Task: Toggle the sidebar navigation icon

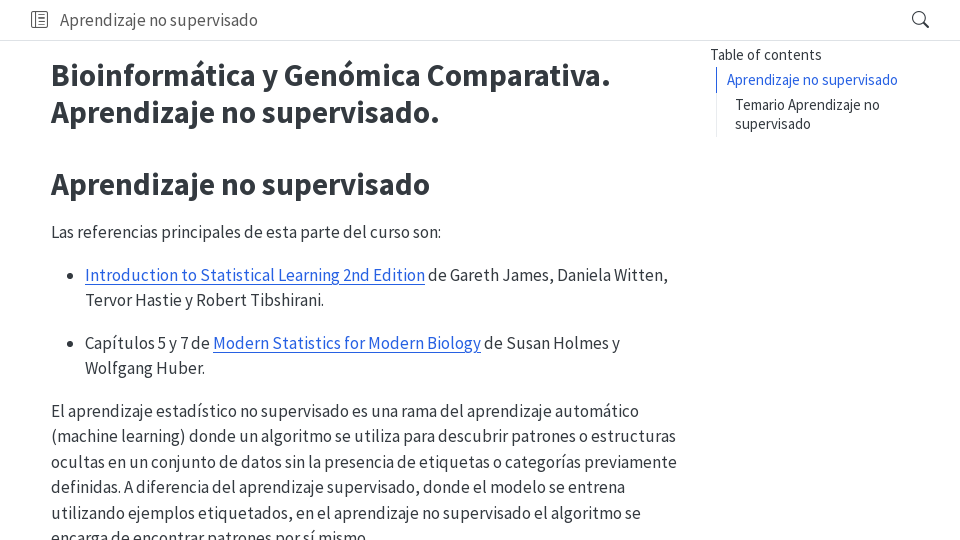Action: click(39, 20)
